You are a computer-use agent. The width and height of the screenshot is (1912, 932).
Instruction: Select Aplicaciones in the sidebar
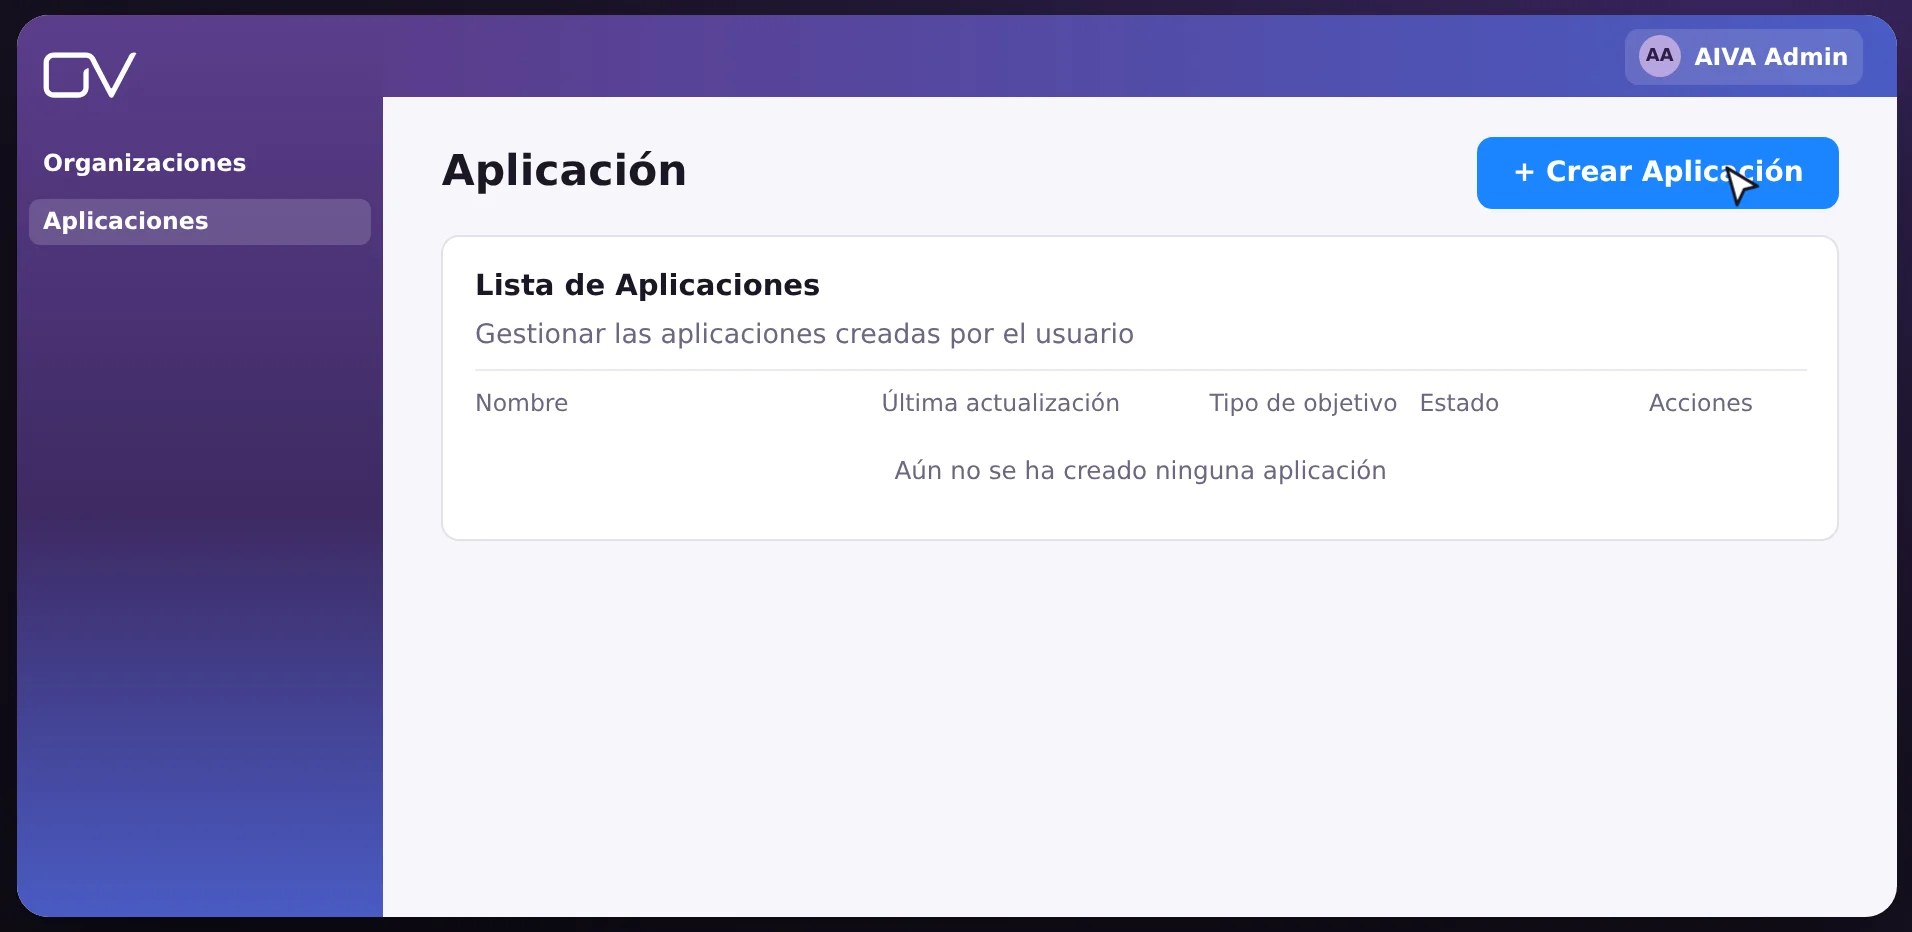200,221
